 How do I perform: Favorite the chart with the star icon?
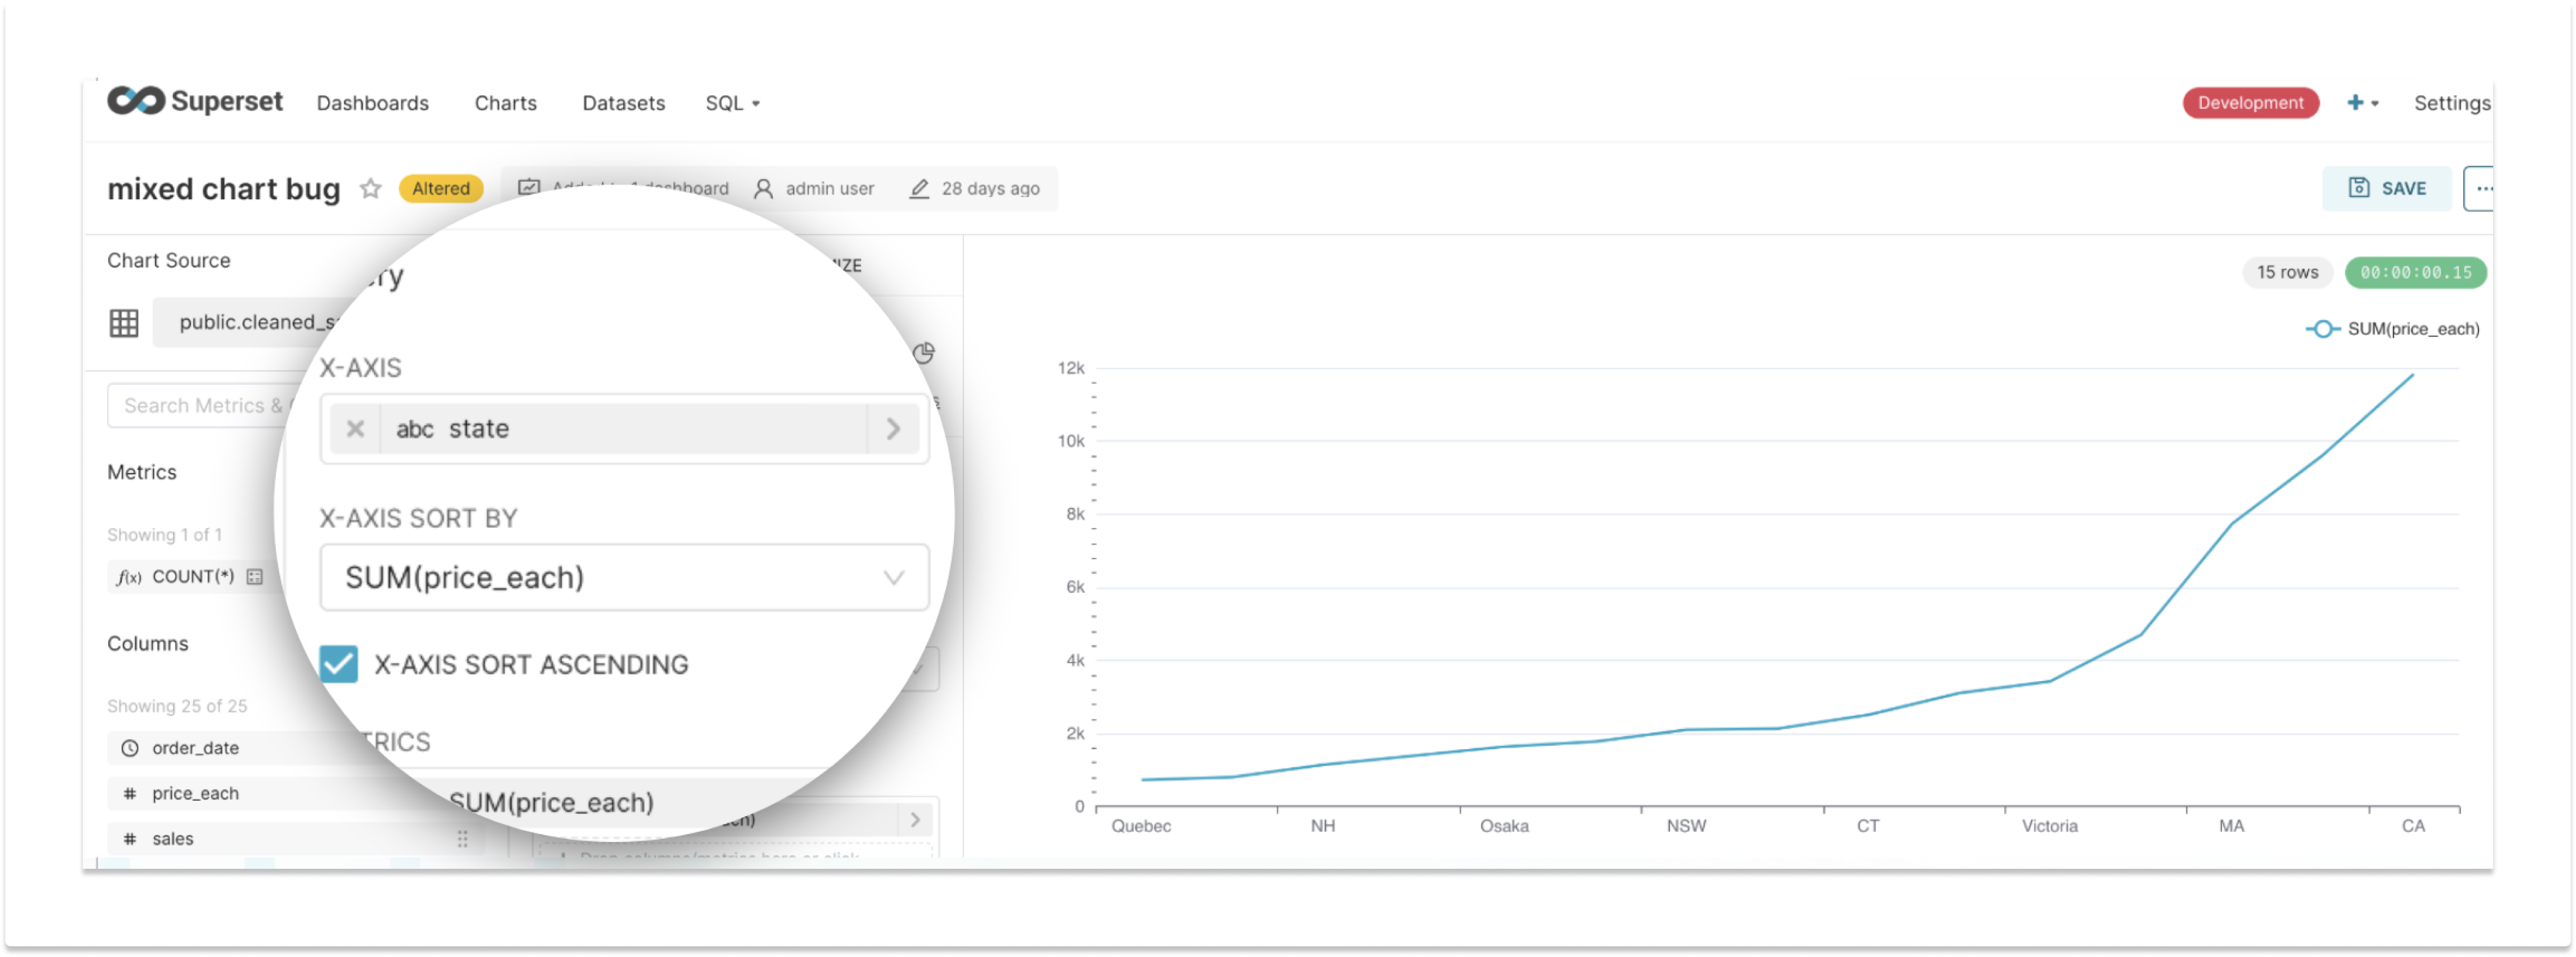tap(370, 188)
